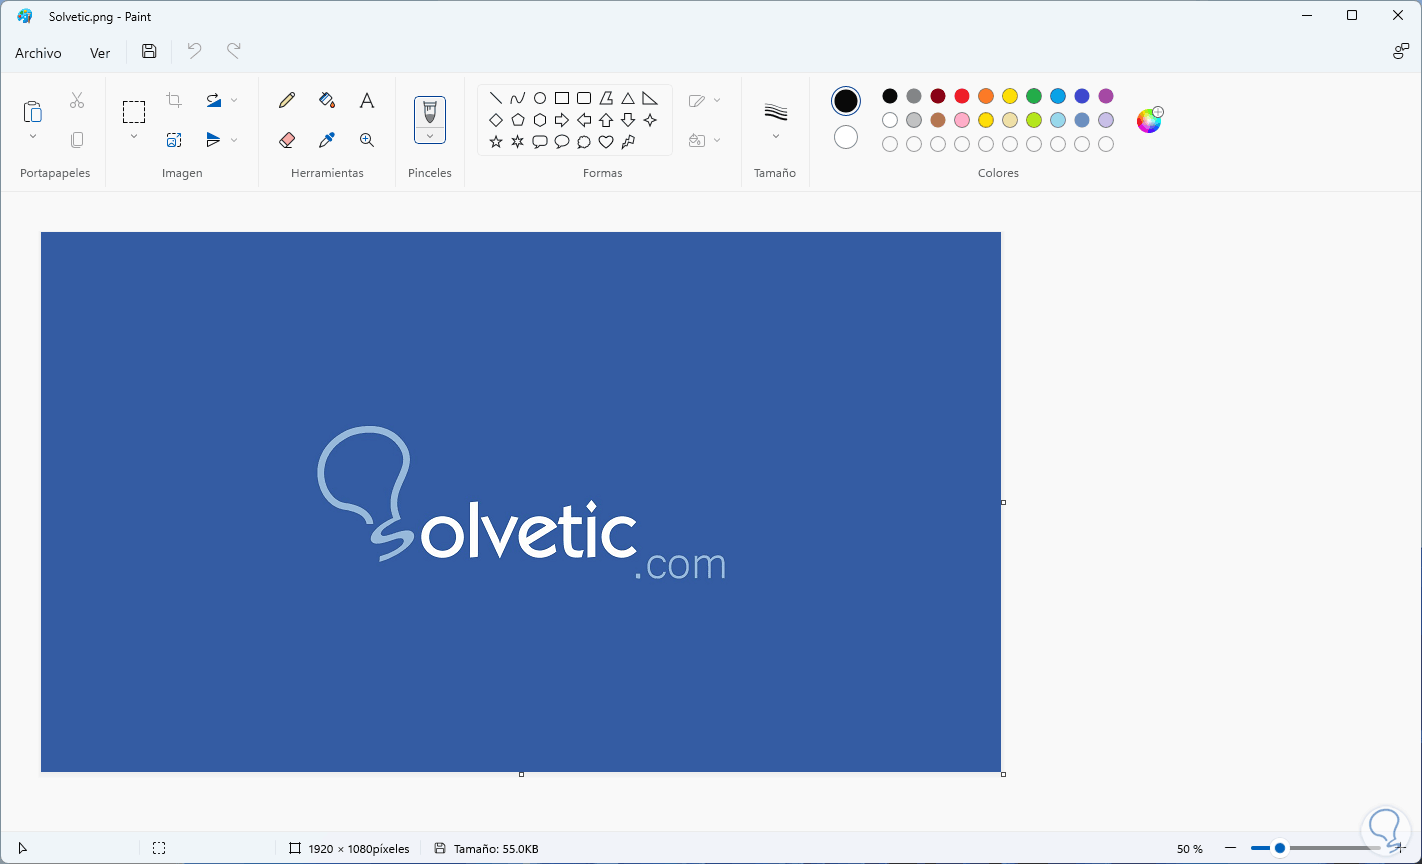This screenshot has height=864, width=1422.
Task: Click the zoom out minus button
Action: click(1231, 848)
